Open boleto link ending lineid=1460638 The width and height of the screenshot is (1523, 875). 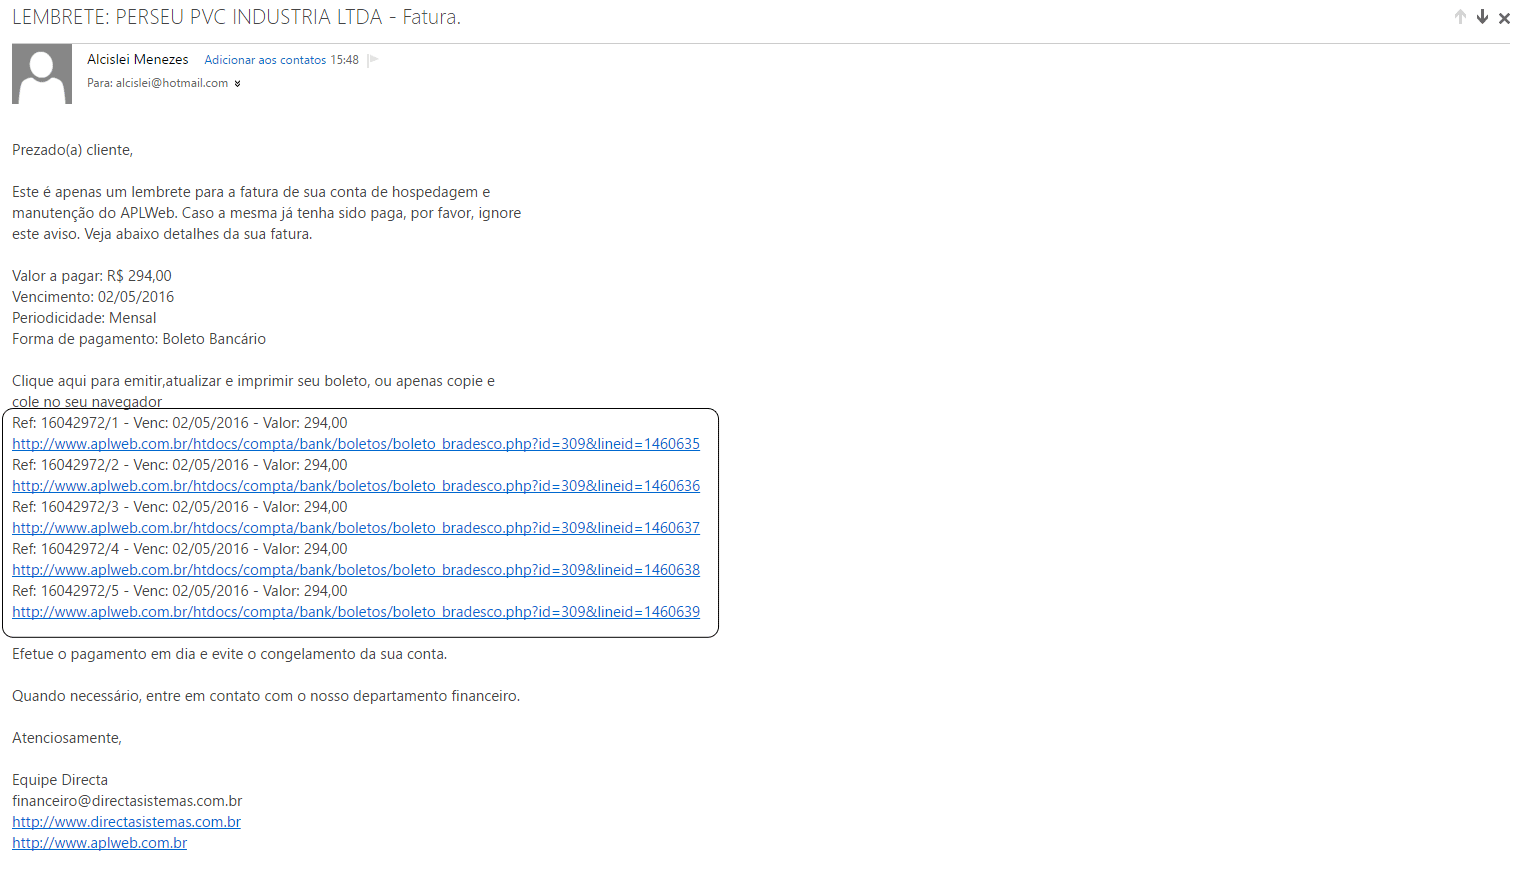[356, 570]
